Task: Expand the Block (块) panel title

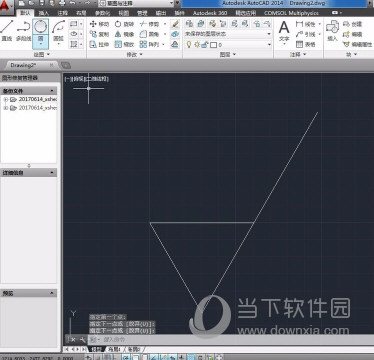Action: coord(351,54)
